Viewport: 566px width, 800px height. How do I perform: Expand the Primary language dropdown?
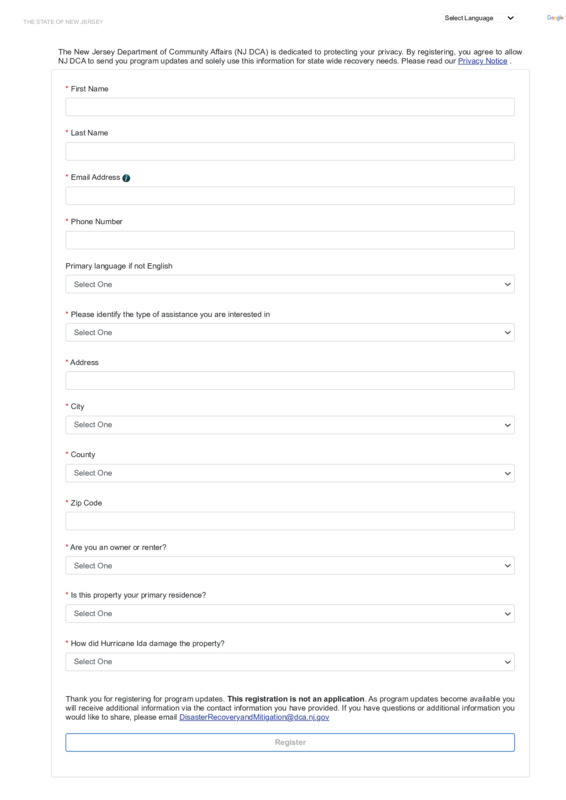point(290,284)
